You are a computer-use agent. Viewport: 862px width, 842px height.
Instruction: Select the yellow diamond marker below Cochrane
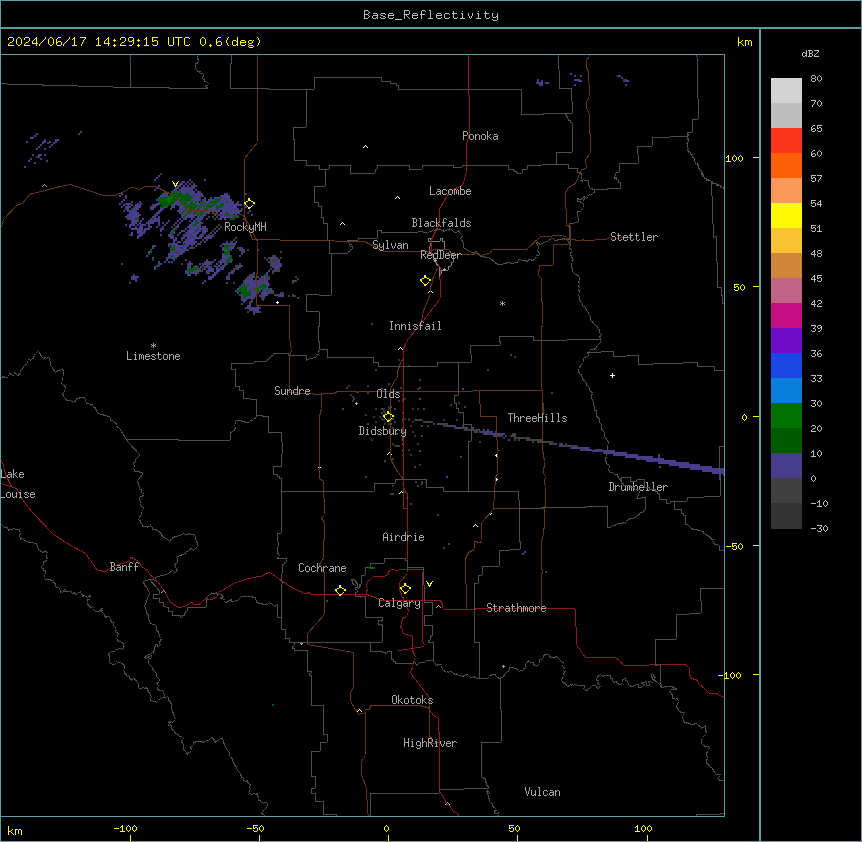[340, 590]
